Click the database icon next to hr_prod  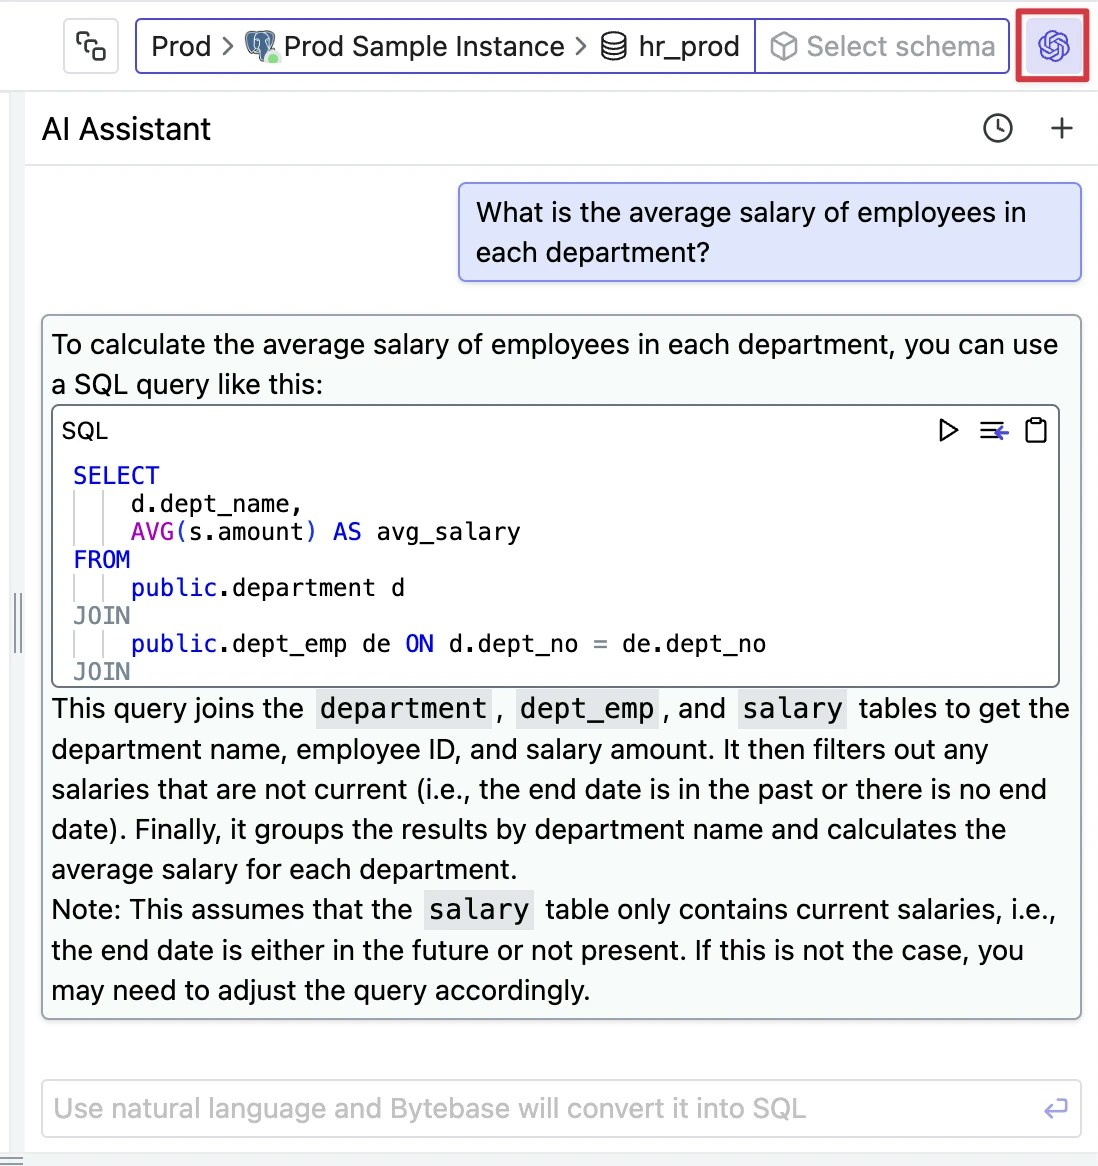[614, 45]
